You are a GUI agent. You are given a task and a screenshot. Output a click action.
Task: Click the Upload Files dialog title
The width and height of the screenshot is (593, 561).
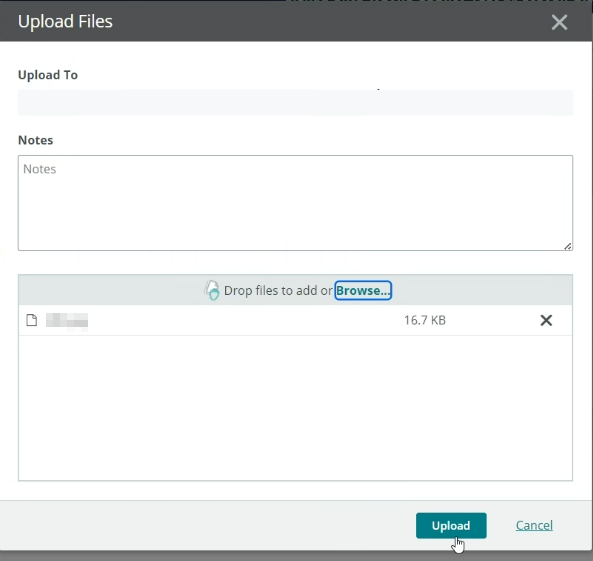coord(65,21)
